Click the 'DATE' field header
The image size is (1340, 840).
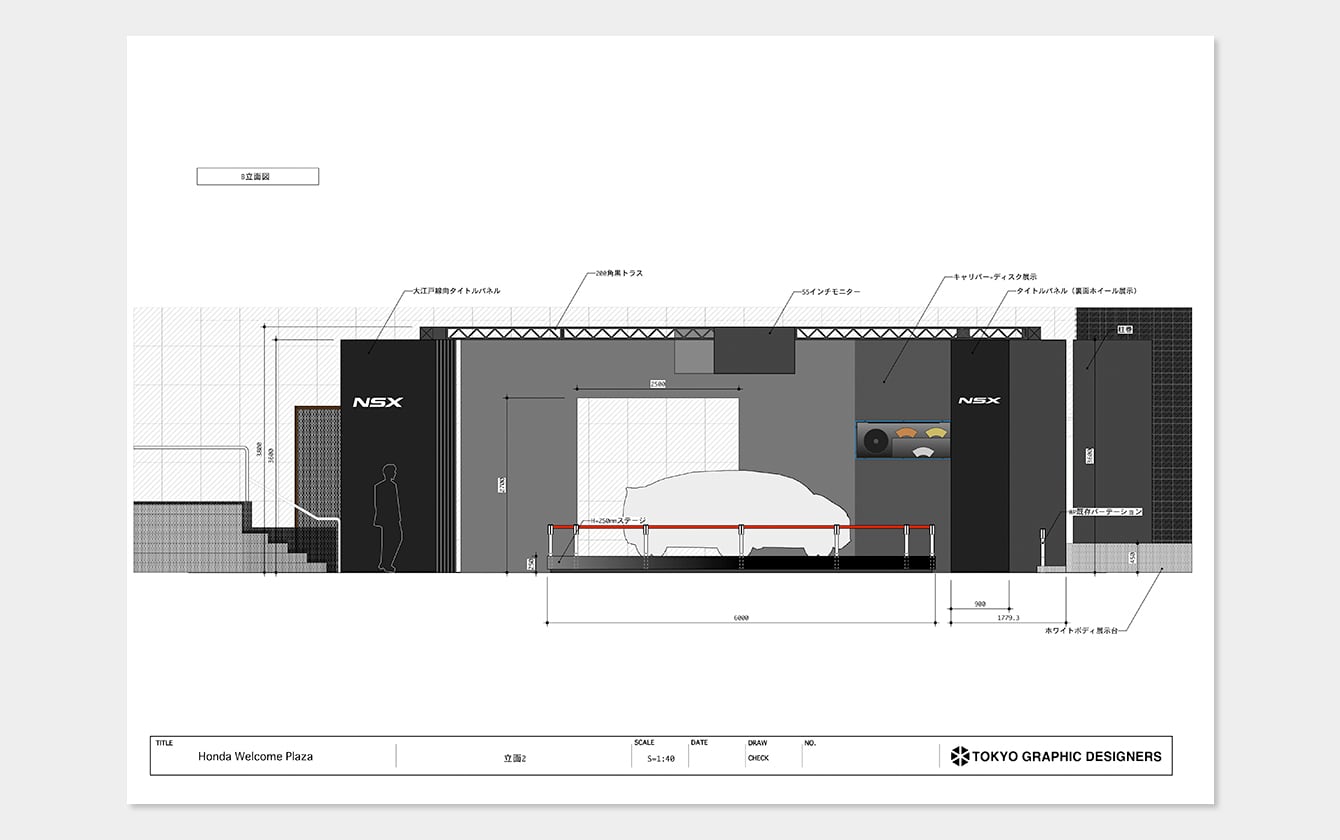(699, 743)
